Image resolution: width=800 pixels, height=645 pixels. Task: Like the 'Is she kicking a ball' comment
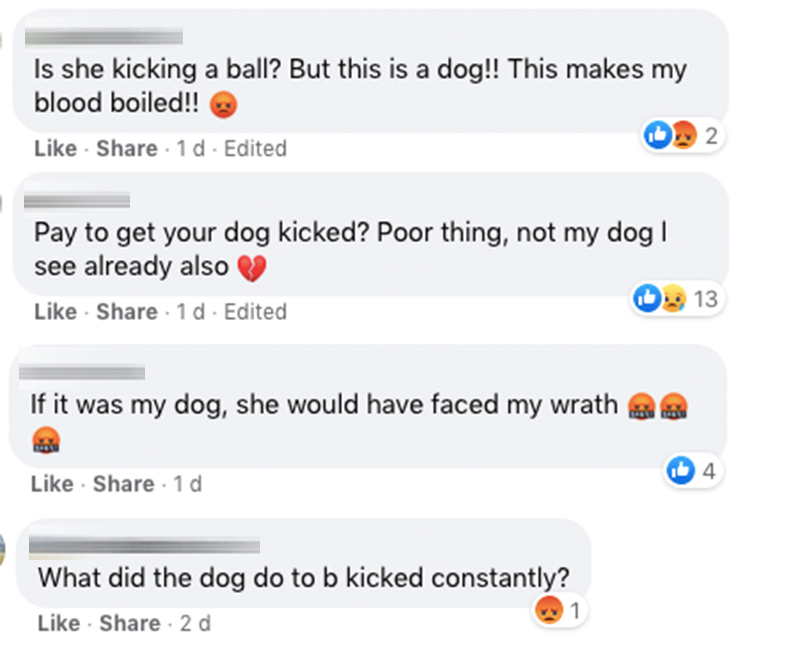click(x=55, y=148)
